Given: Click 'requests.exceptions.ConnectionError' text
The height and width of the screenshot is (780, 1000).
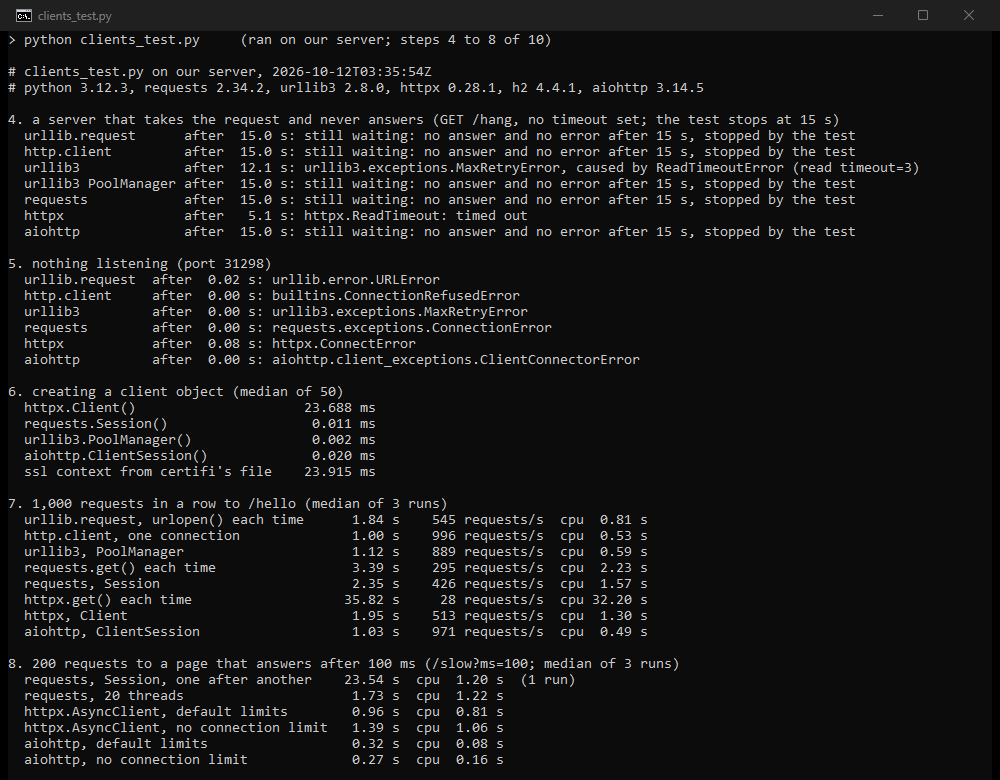Looking at the screenshot, I should (x=411, y=327).
